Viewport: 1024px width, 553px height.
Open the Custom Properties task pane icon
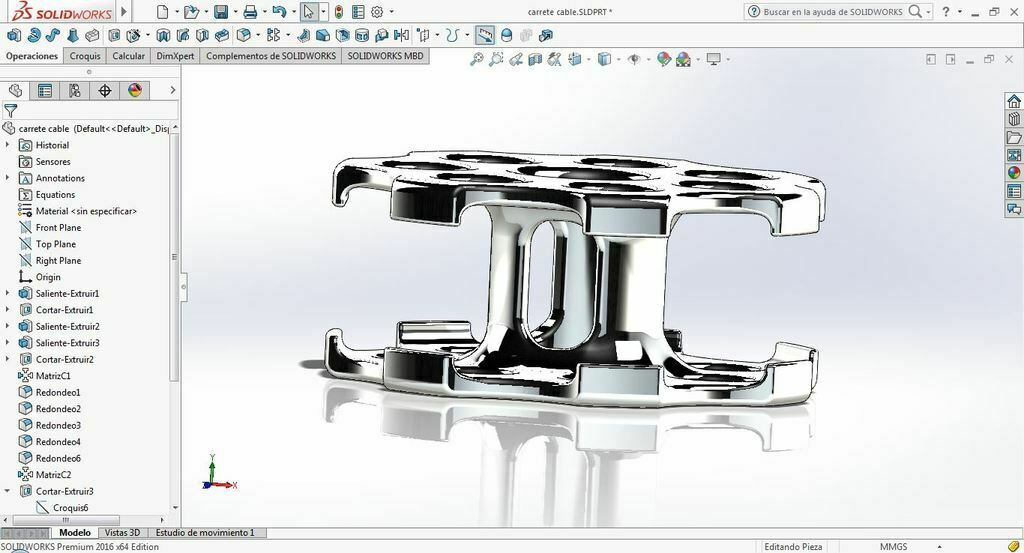1014,191
